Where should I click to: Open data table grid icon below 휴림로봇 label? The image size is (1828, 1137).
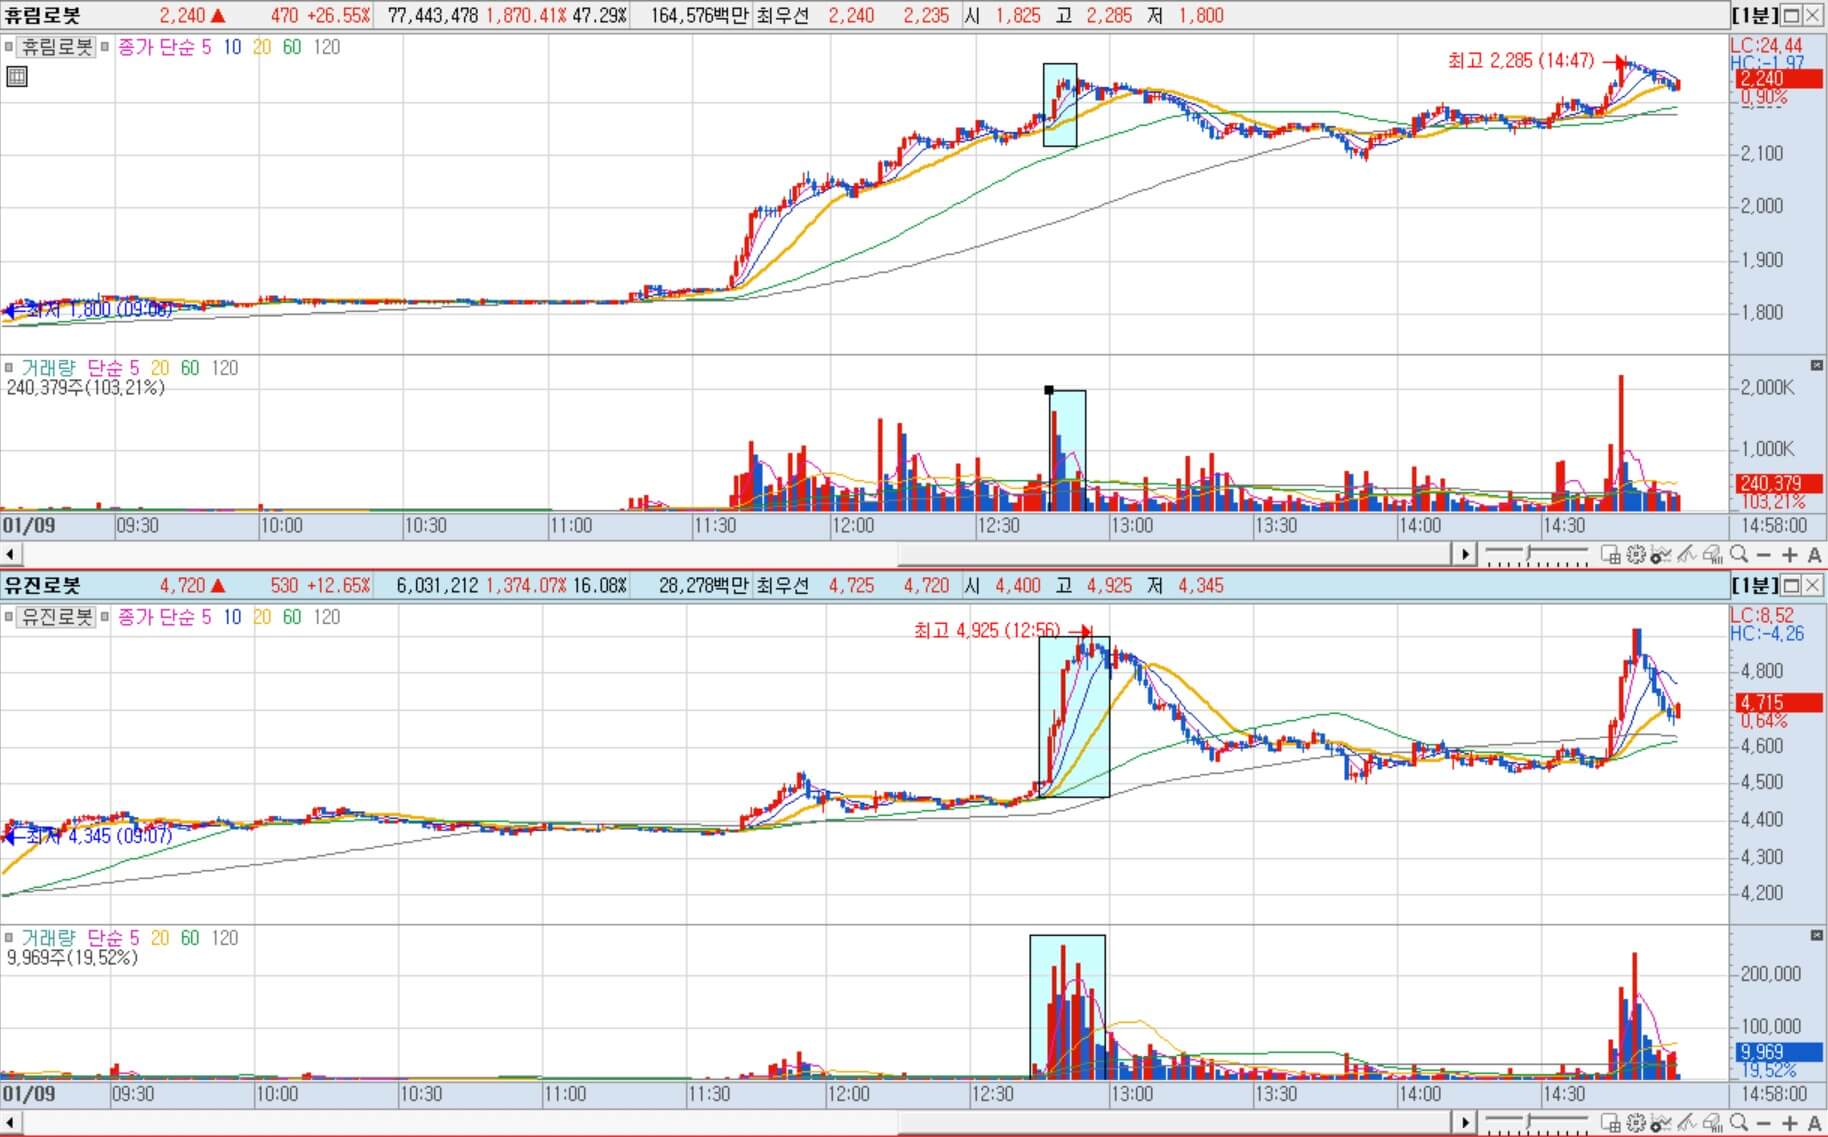[x=17, y=76]
